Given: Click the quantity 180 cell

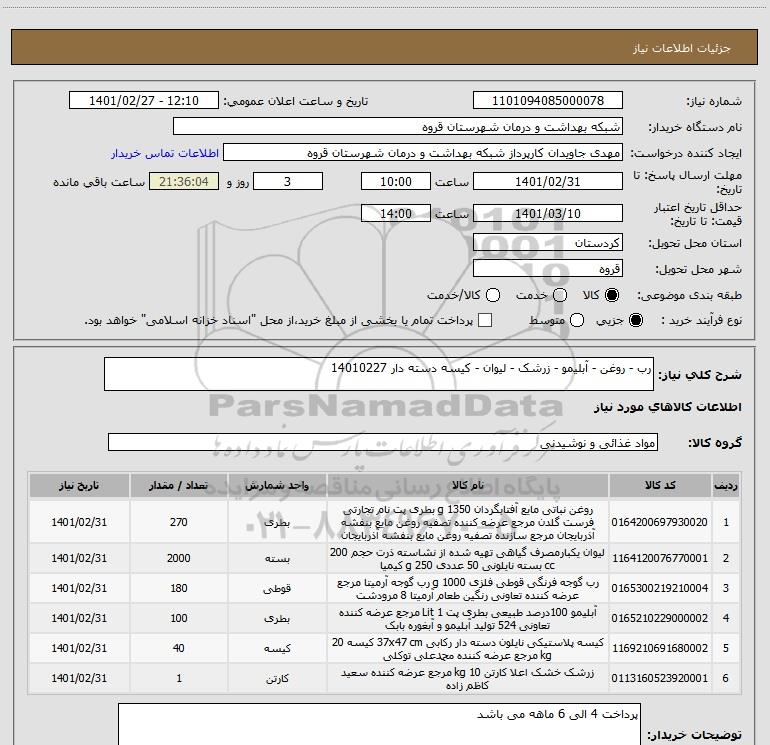Looking at the screenshot, I should [179, 588].
